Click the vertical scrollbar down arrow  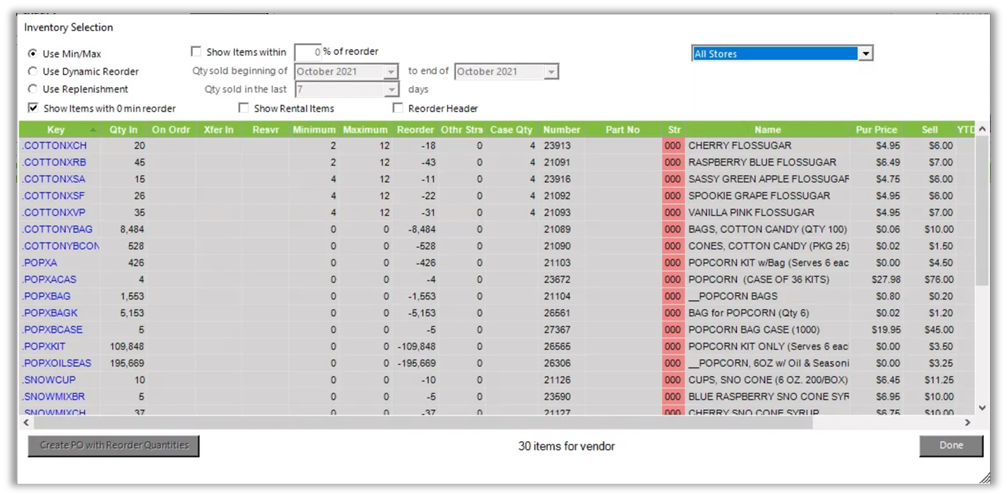[x=981, y=408]
